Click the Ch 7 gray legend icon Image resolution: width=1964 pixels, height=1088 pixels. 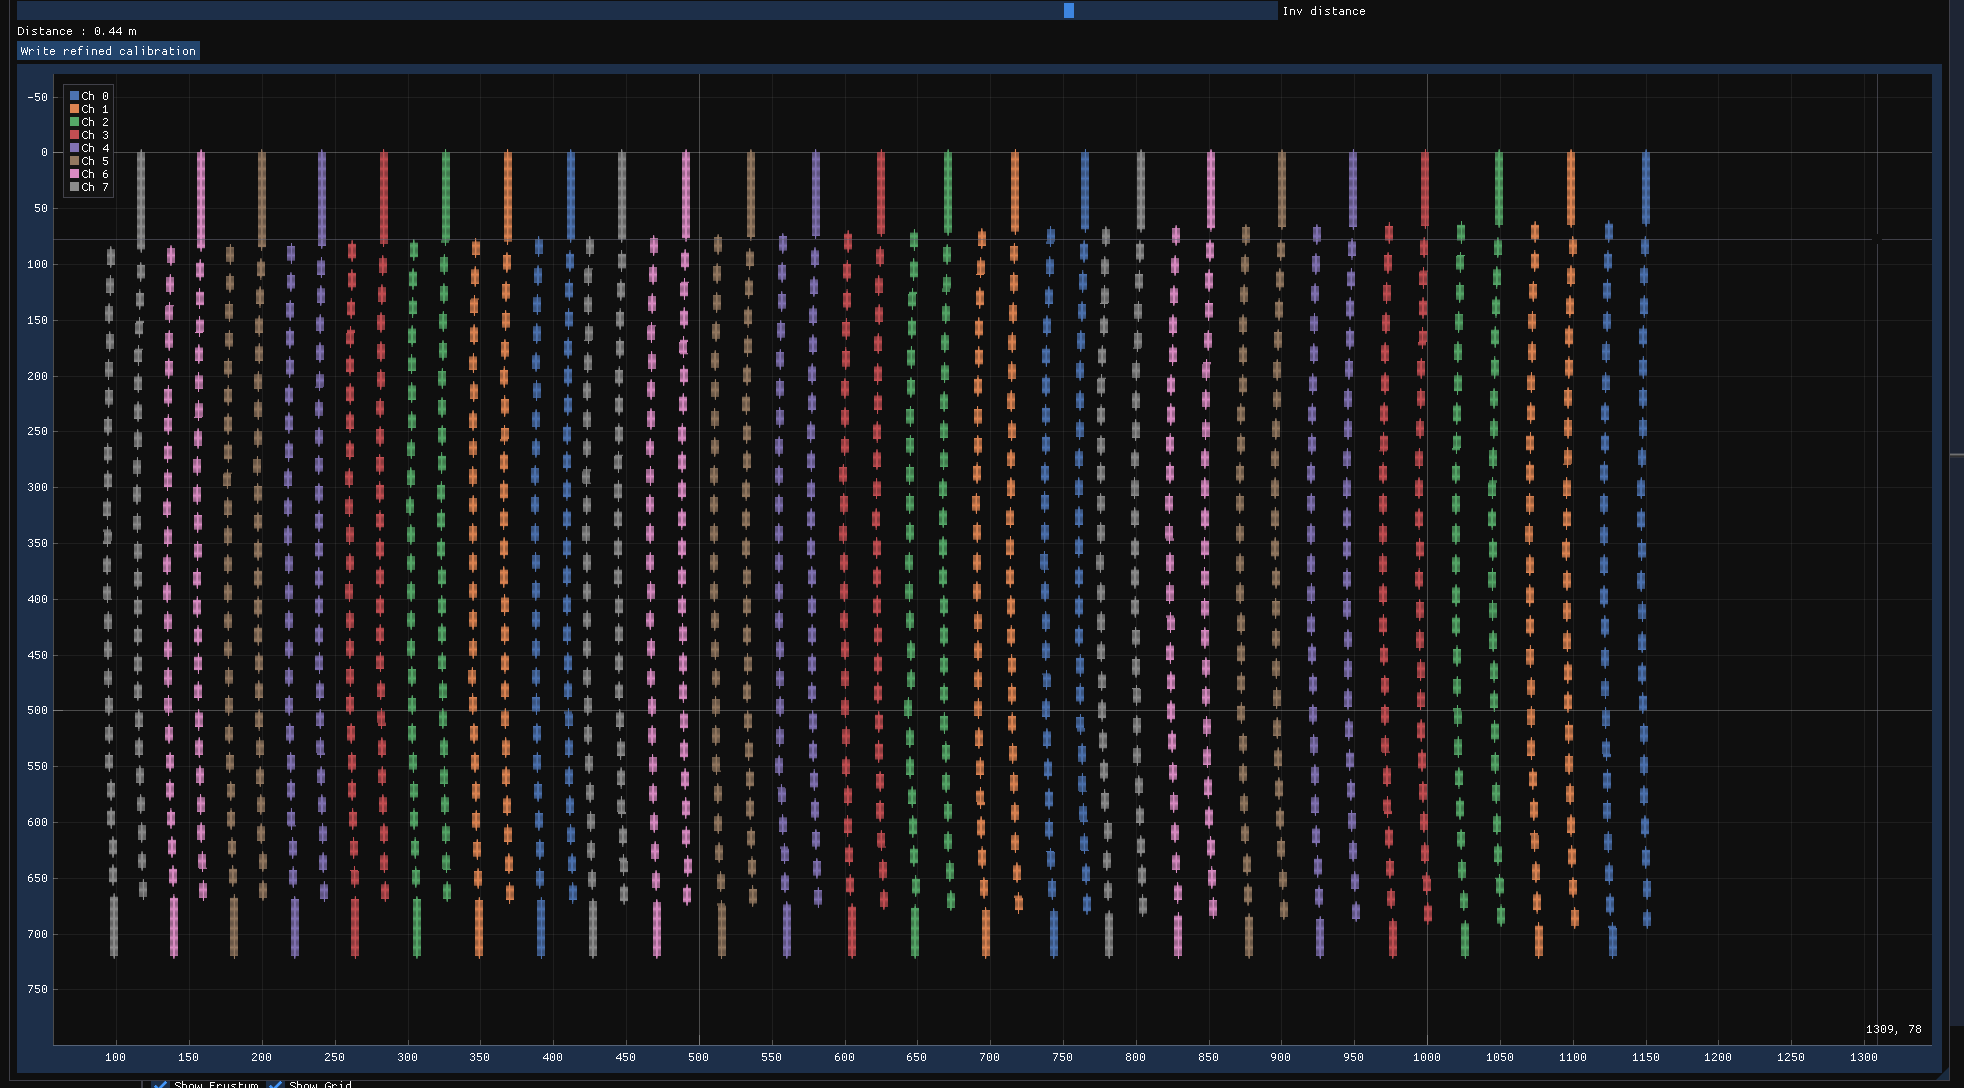pyautogui.click(x=74, y=187)
